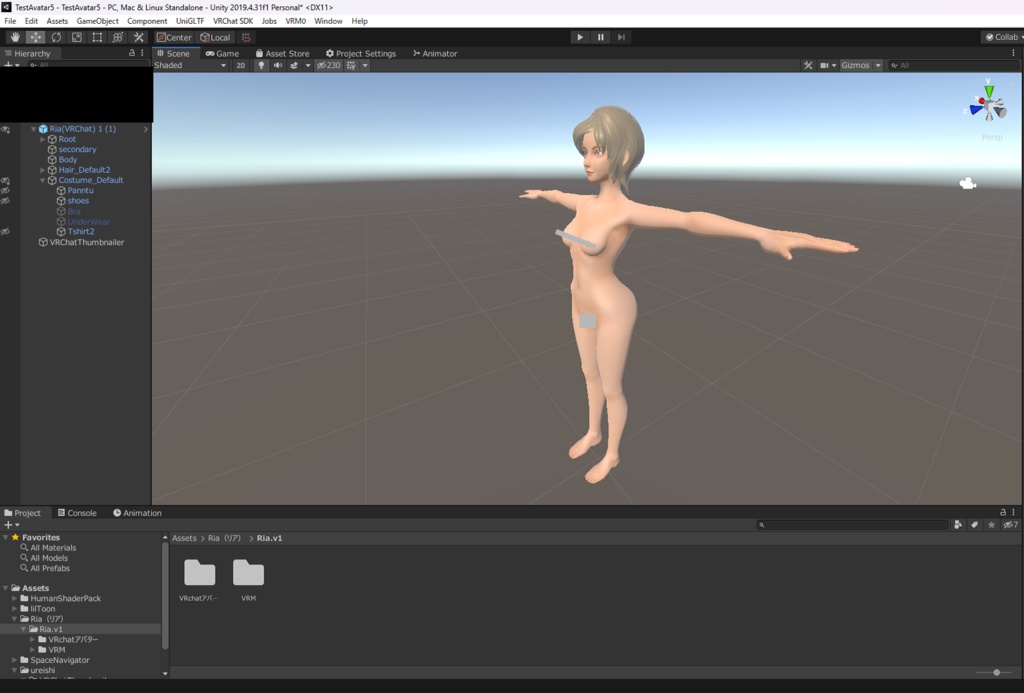Select the Hand tool in the toolbar
Screen dimensions: 1024x693
[15, 37]
